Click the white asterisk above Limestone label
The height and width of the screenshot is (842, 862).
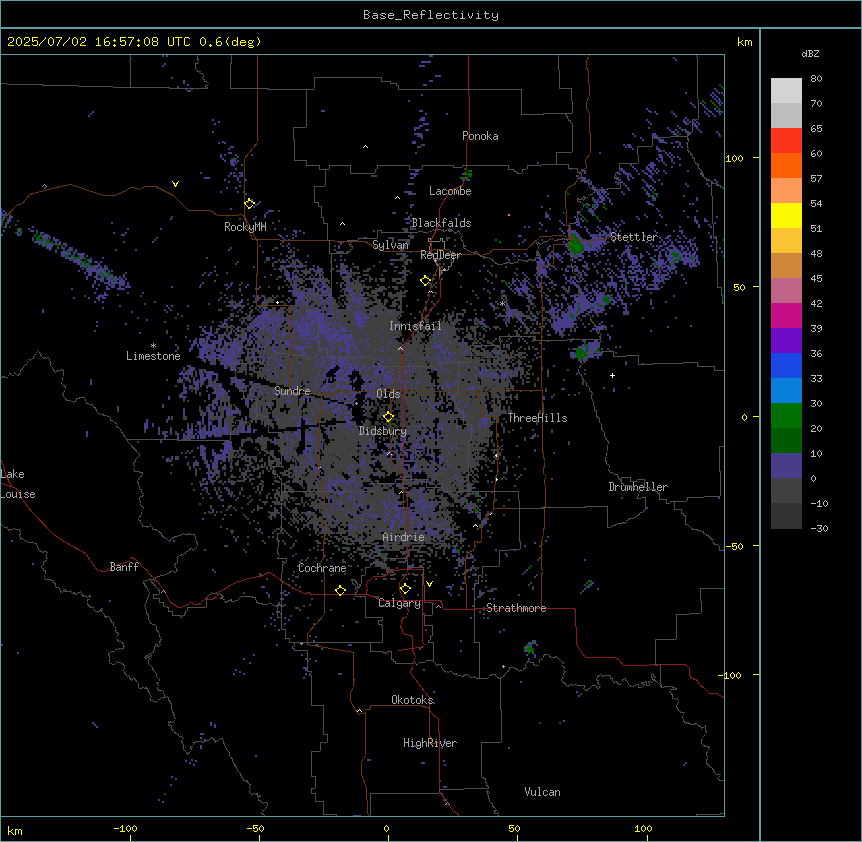click(x=153, y=346)
